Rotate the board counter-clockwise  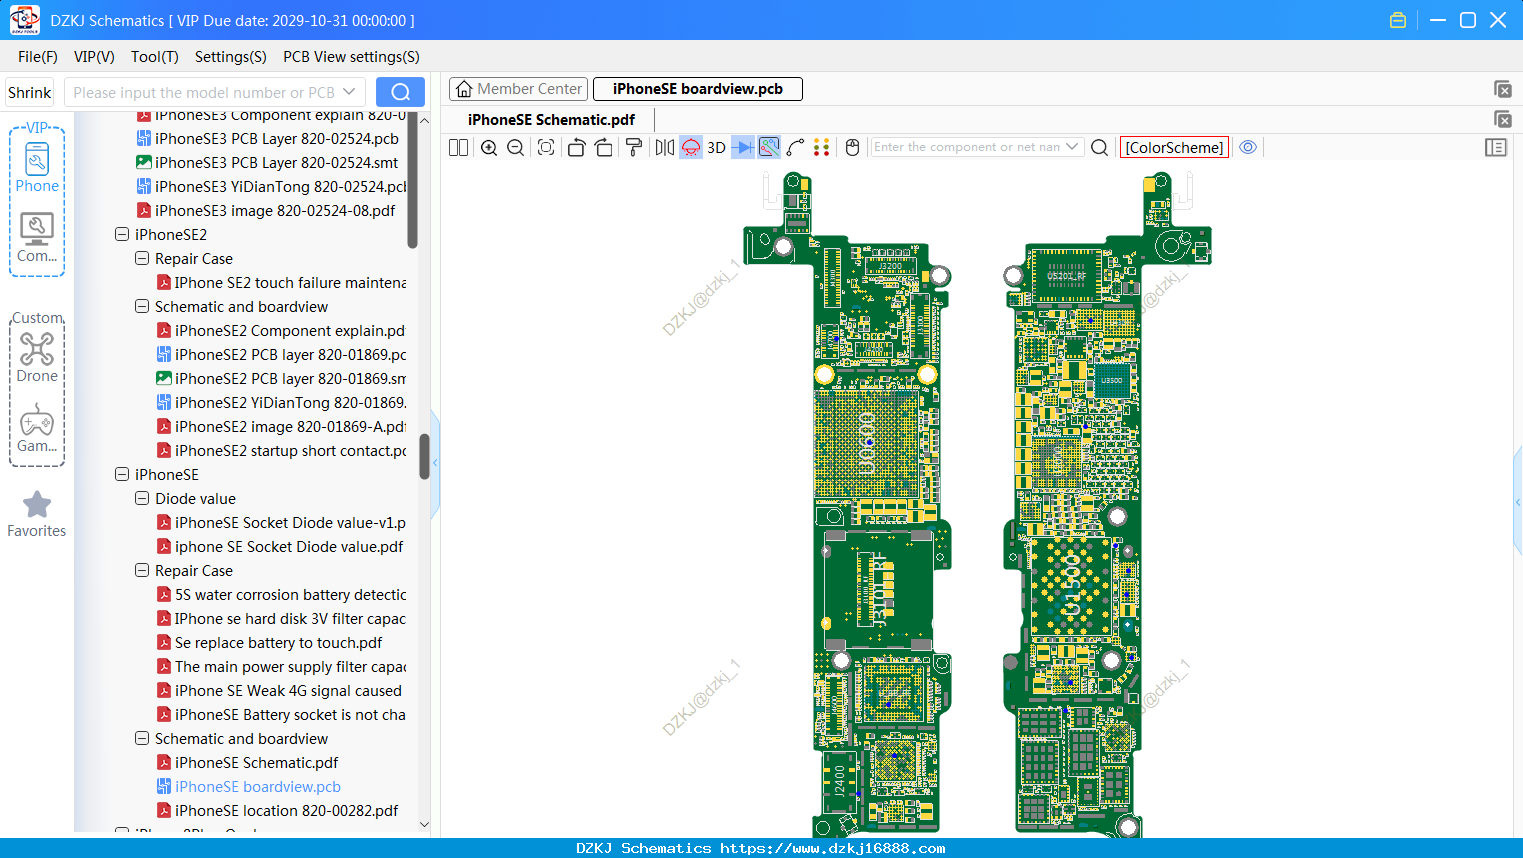click(576, 147)
